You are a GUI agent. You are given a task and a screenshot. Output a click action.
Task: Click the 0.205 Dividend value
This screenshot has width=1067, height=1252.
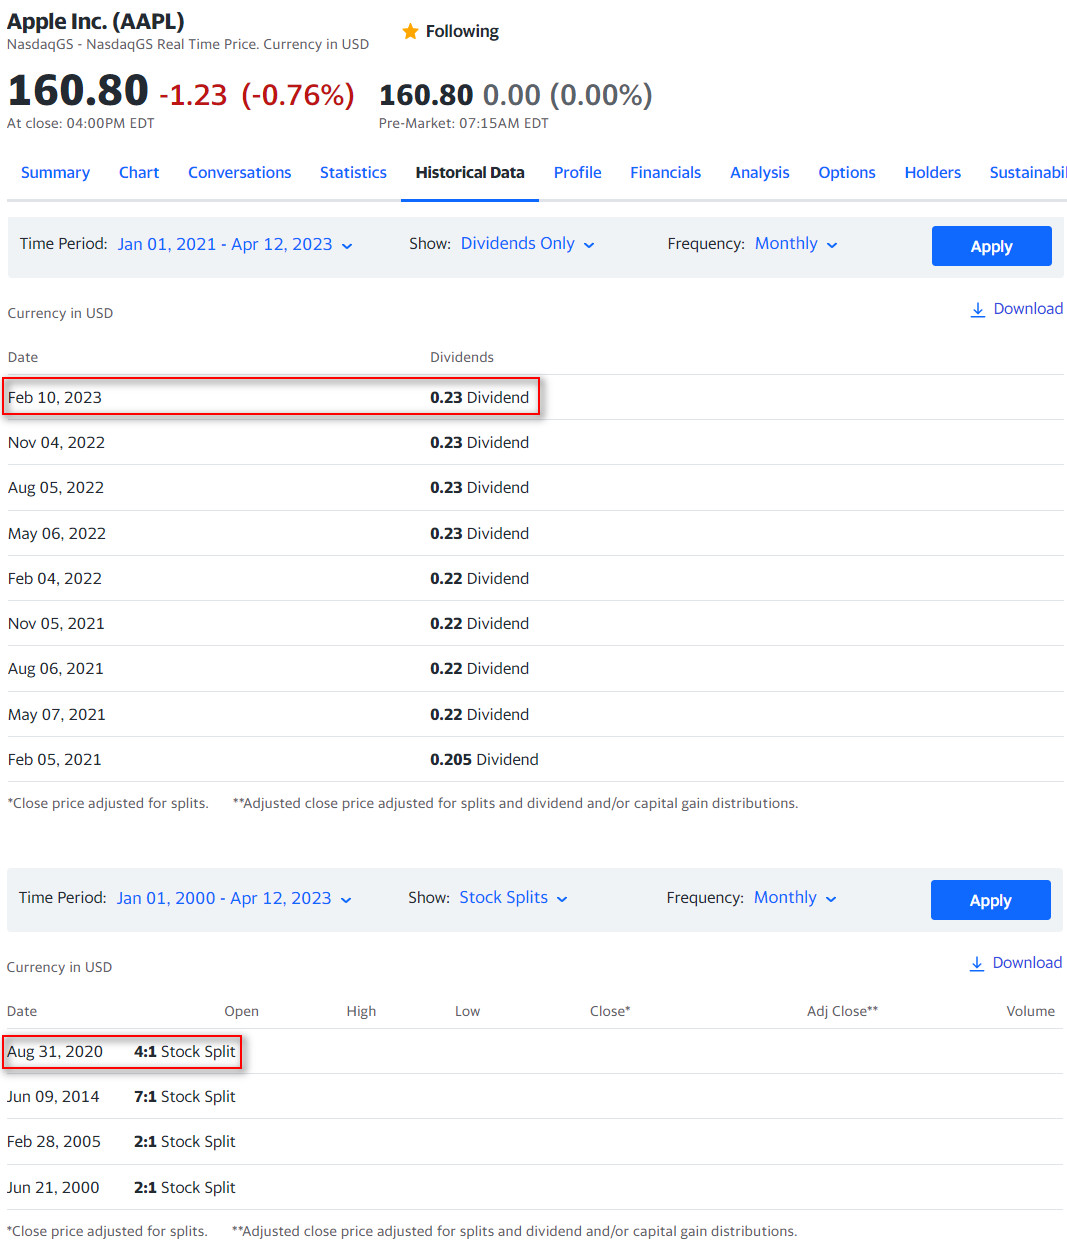484,760
